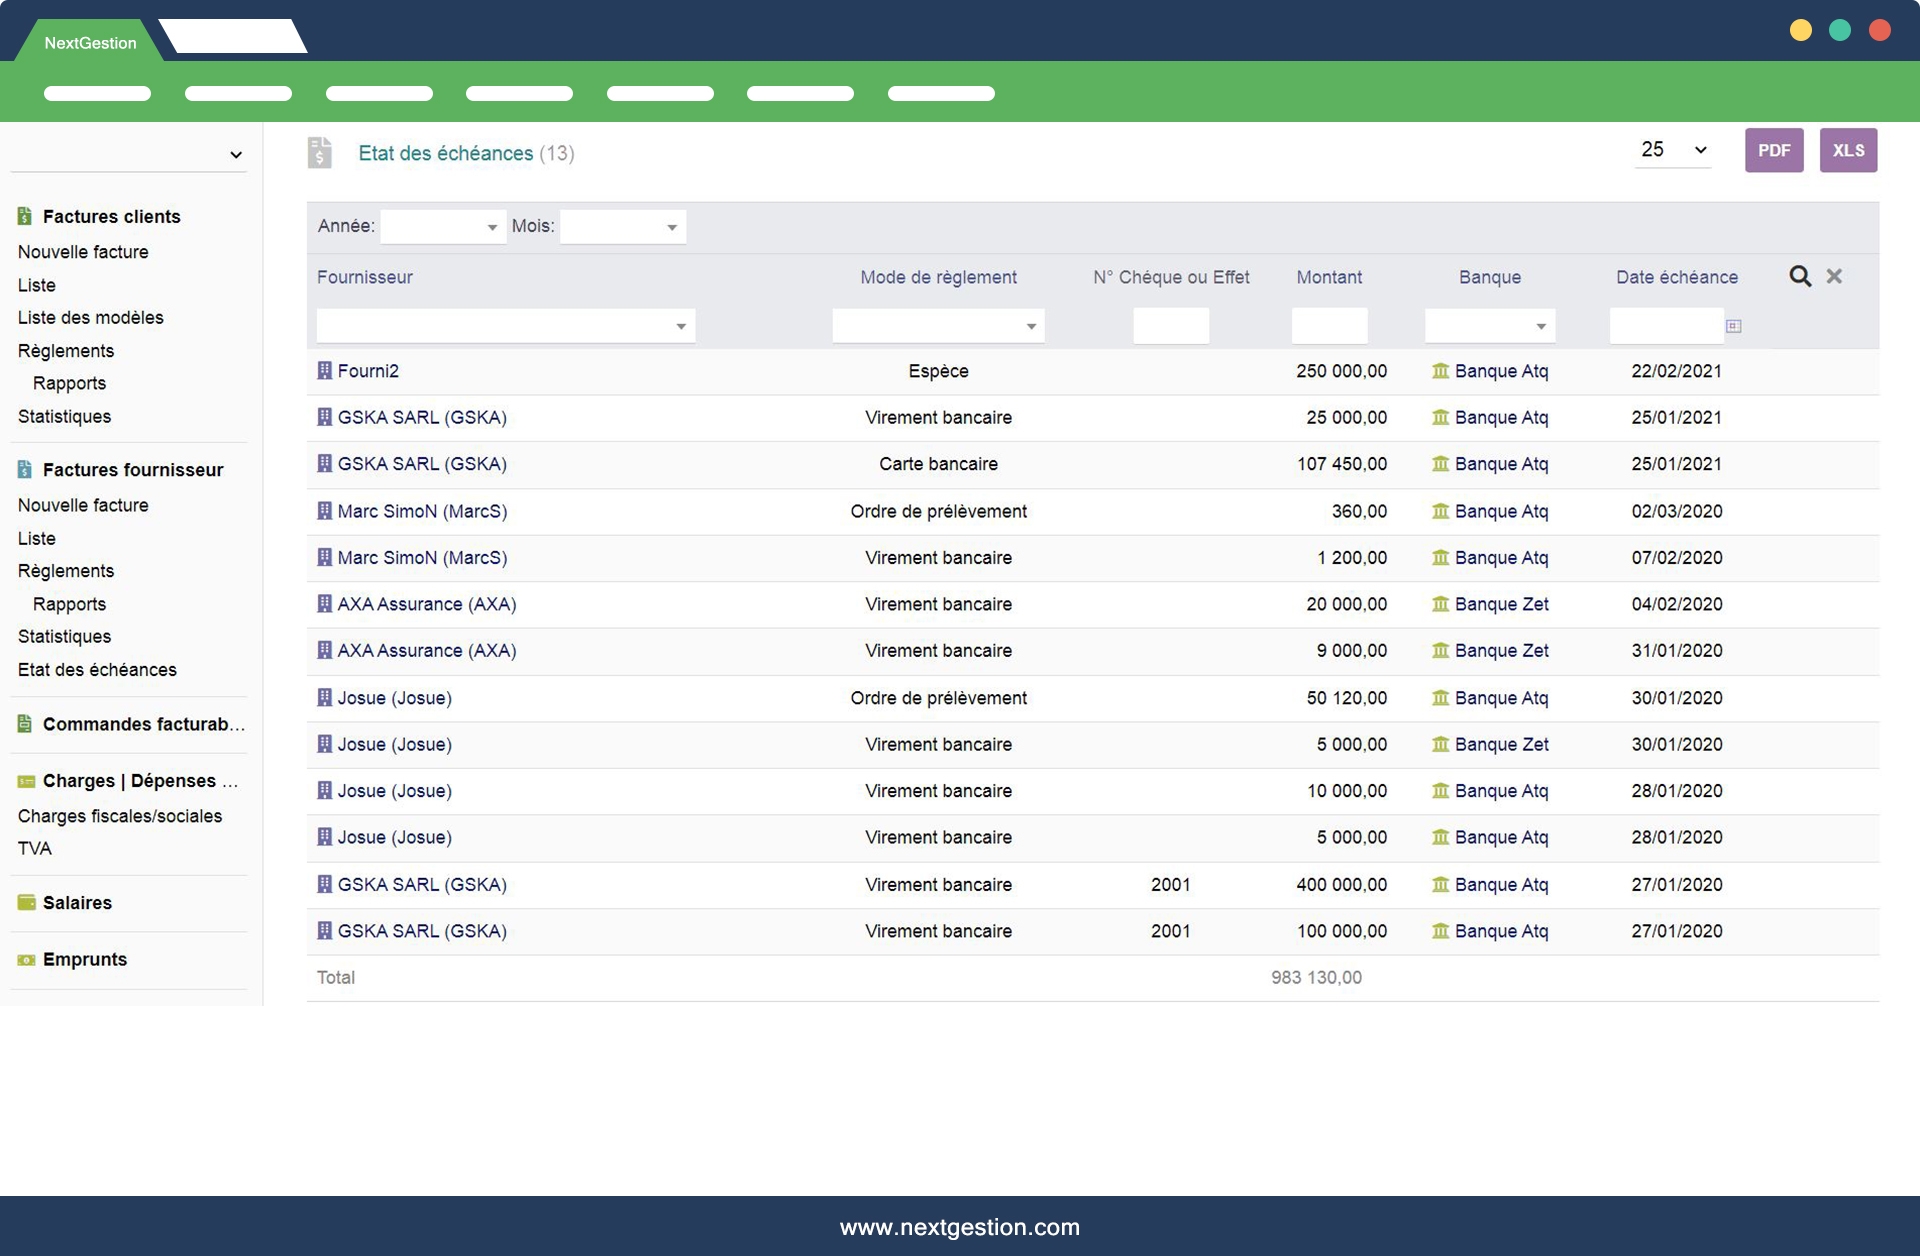Change the 25 rows-per-page selector
Viewport: 1920px width, 1256px height.
1673,150
